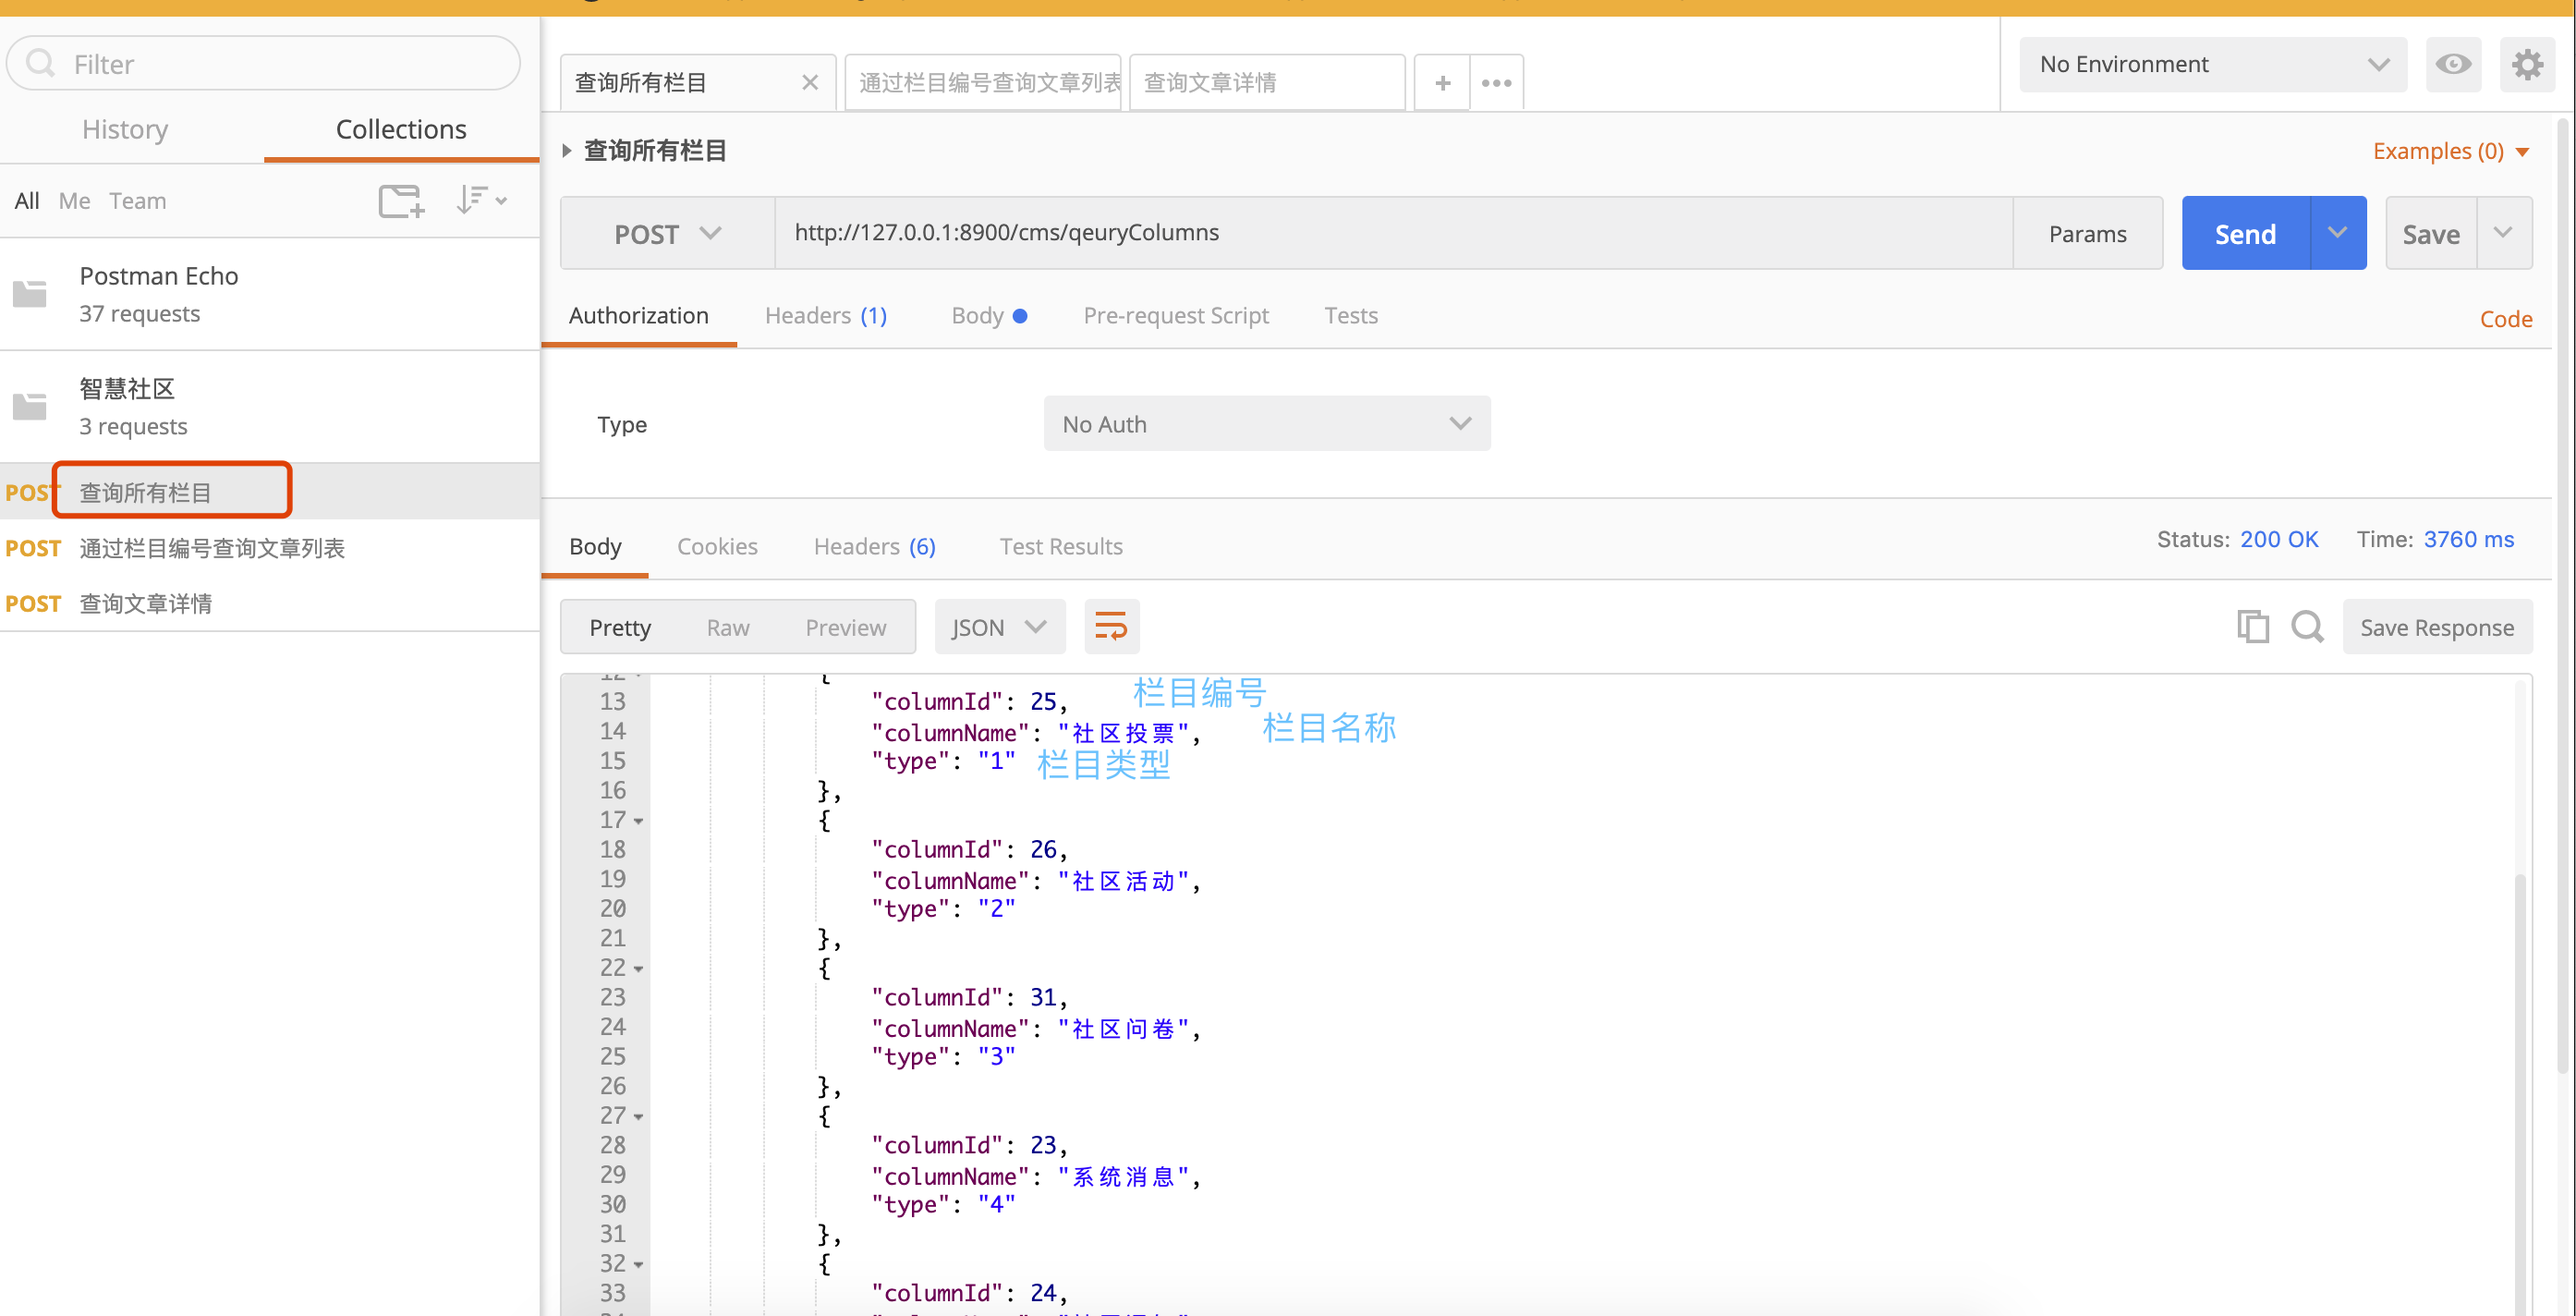Viewport: 2576px width, 1316px height.
Task: Add a new request tab with plus
Action: (x=1441, y=83)
